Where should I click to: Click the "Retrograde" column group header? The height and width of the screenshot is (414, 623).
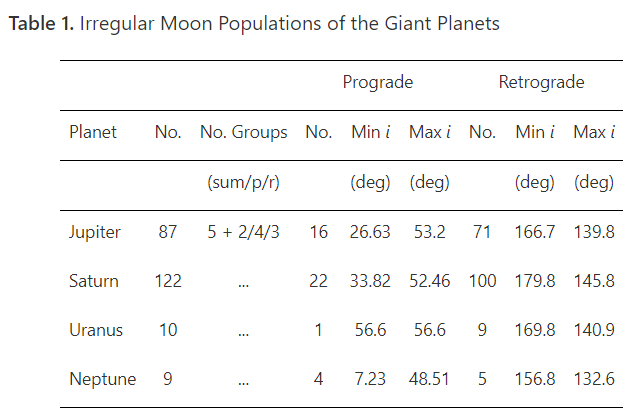point(541,83)
